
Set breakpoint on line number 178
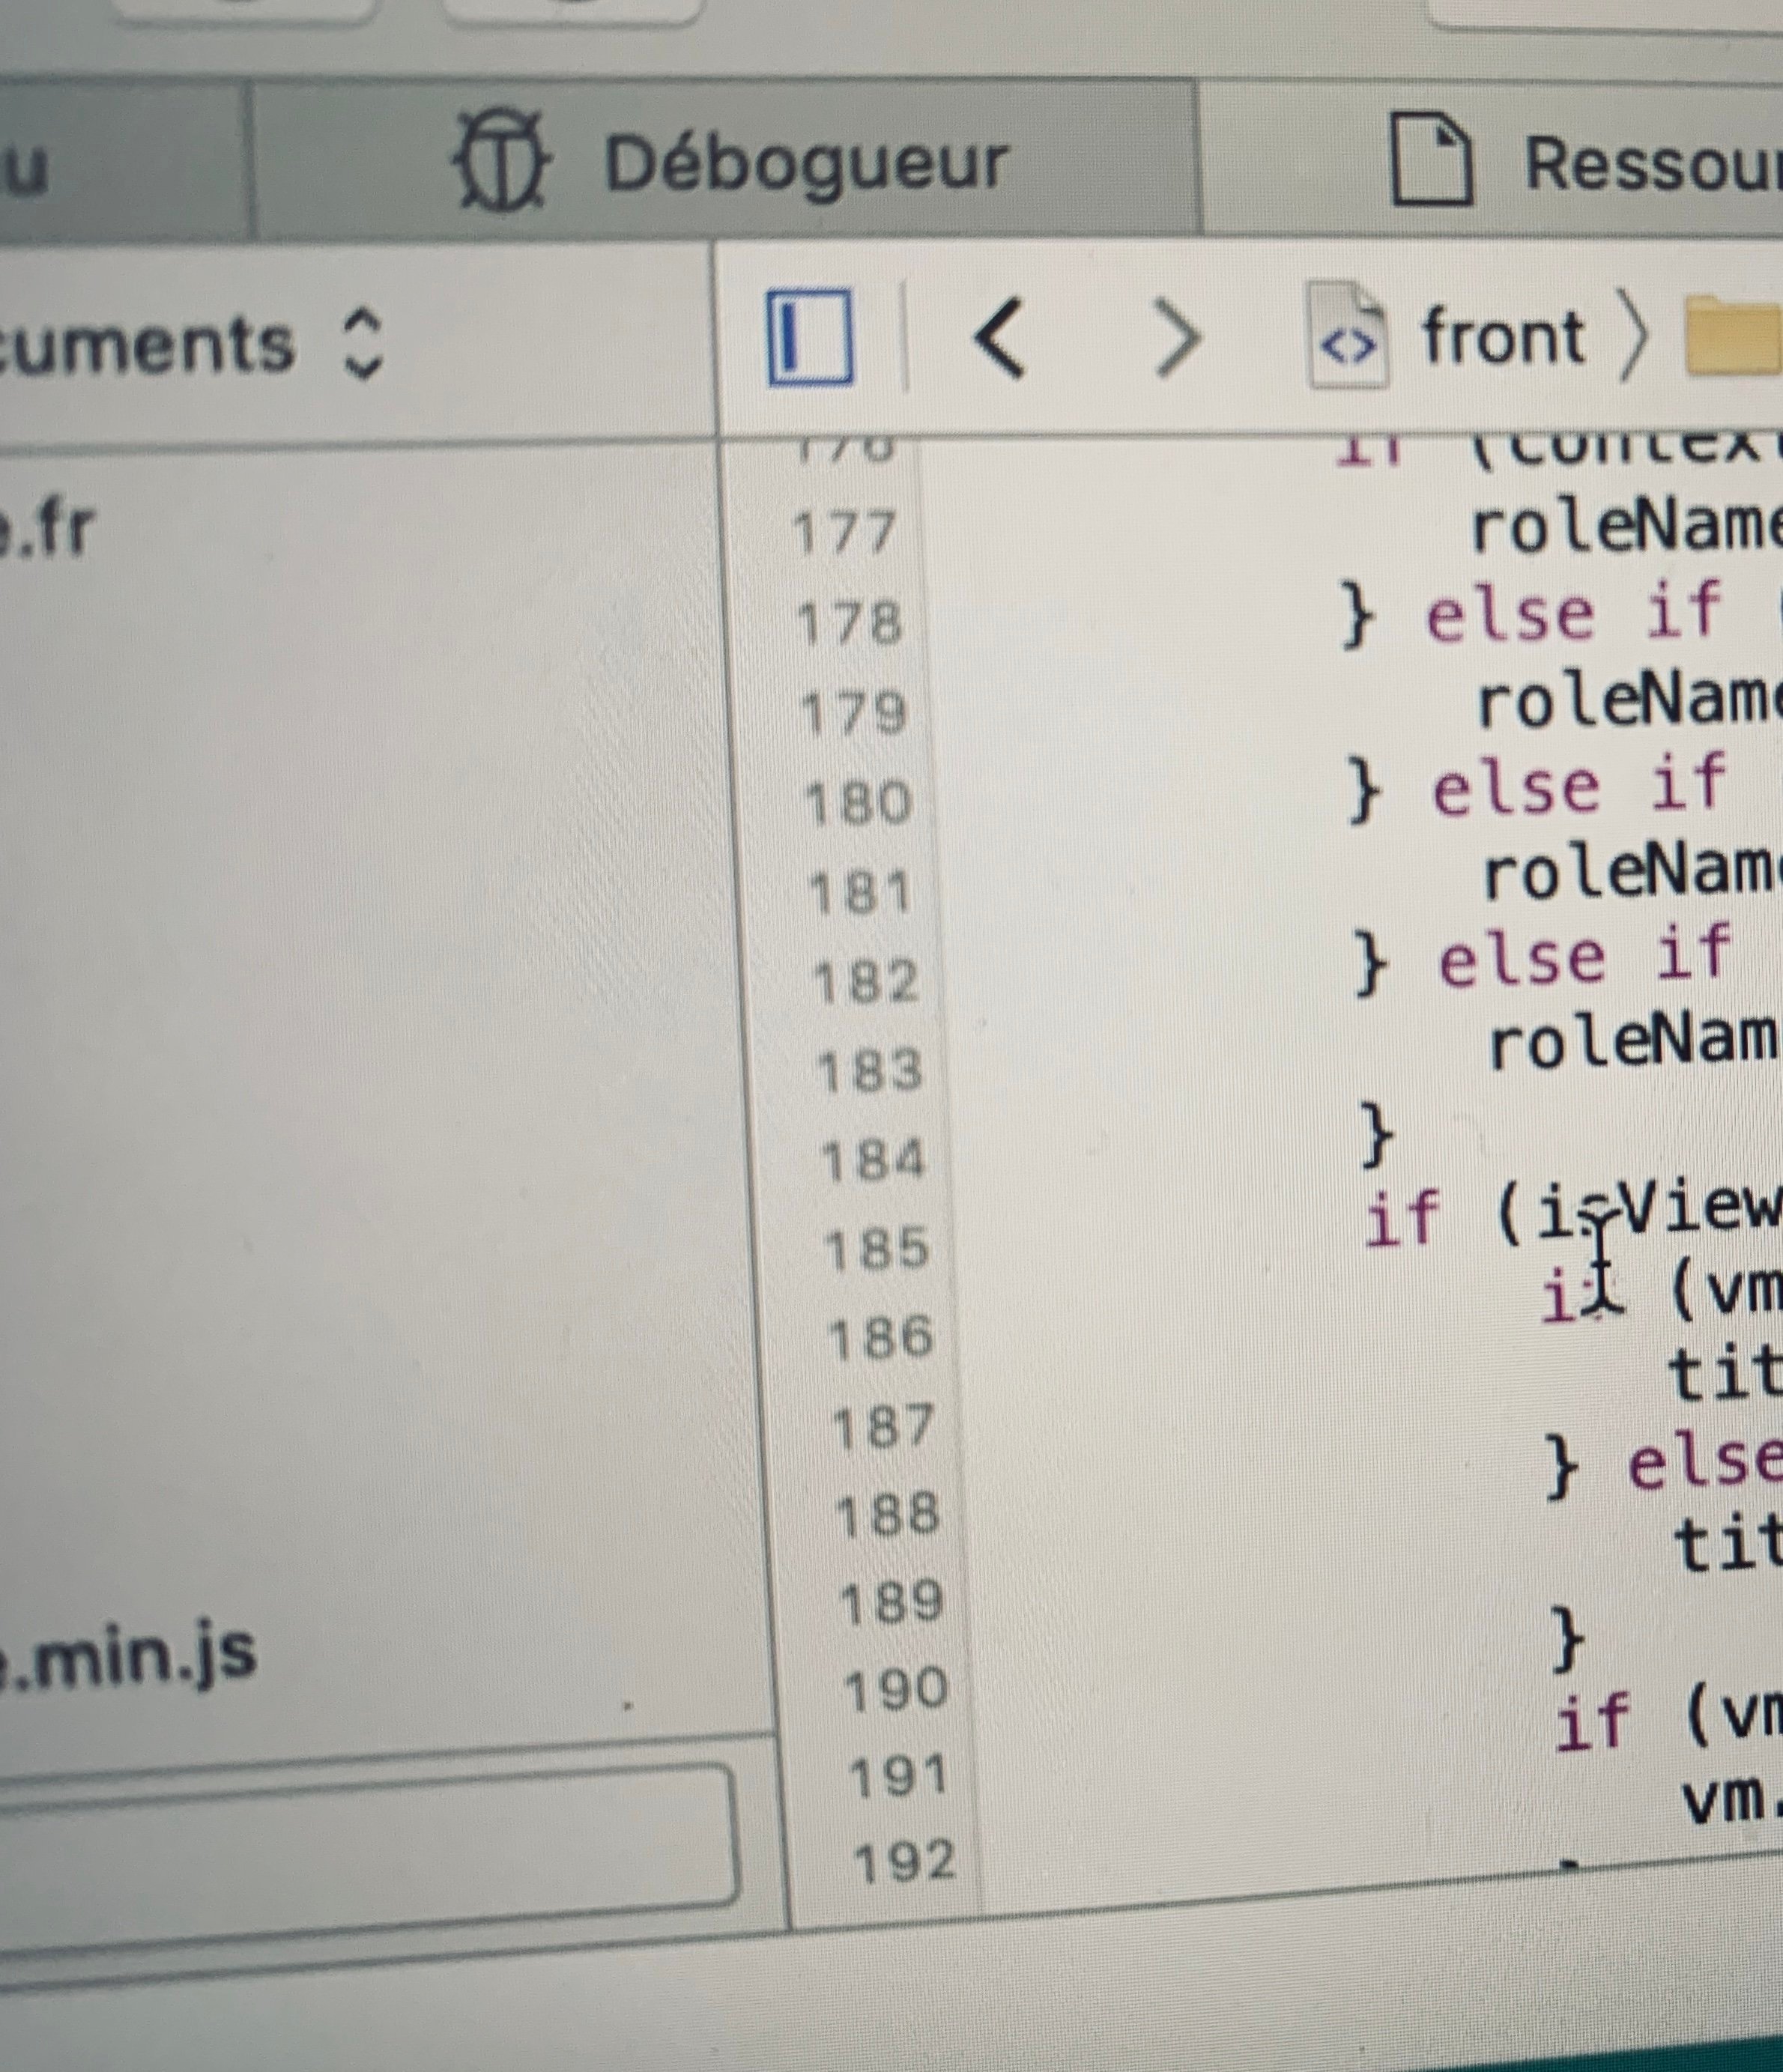[850, 624]
